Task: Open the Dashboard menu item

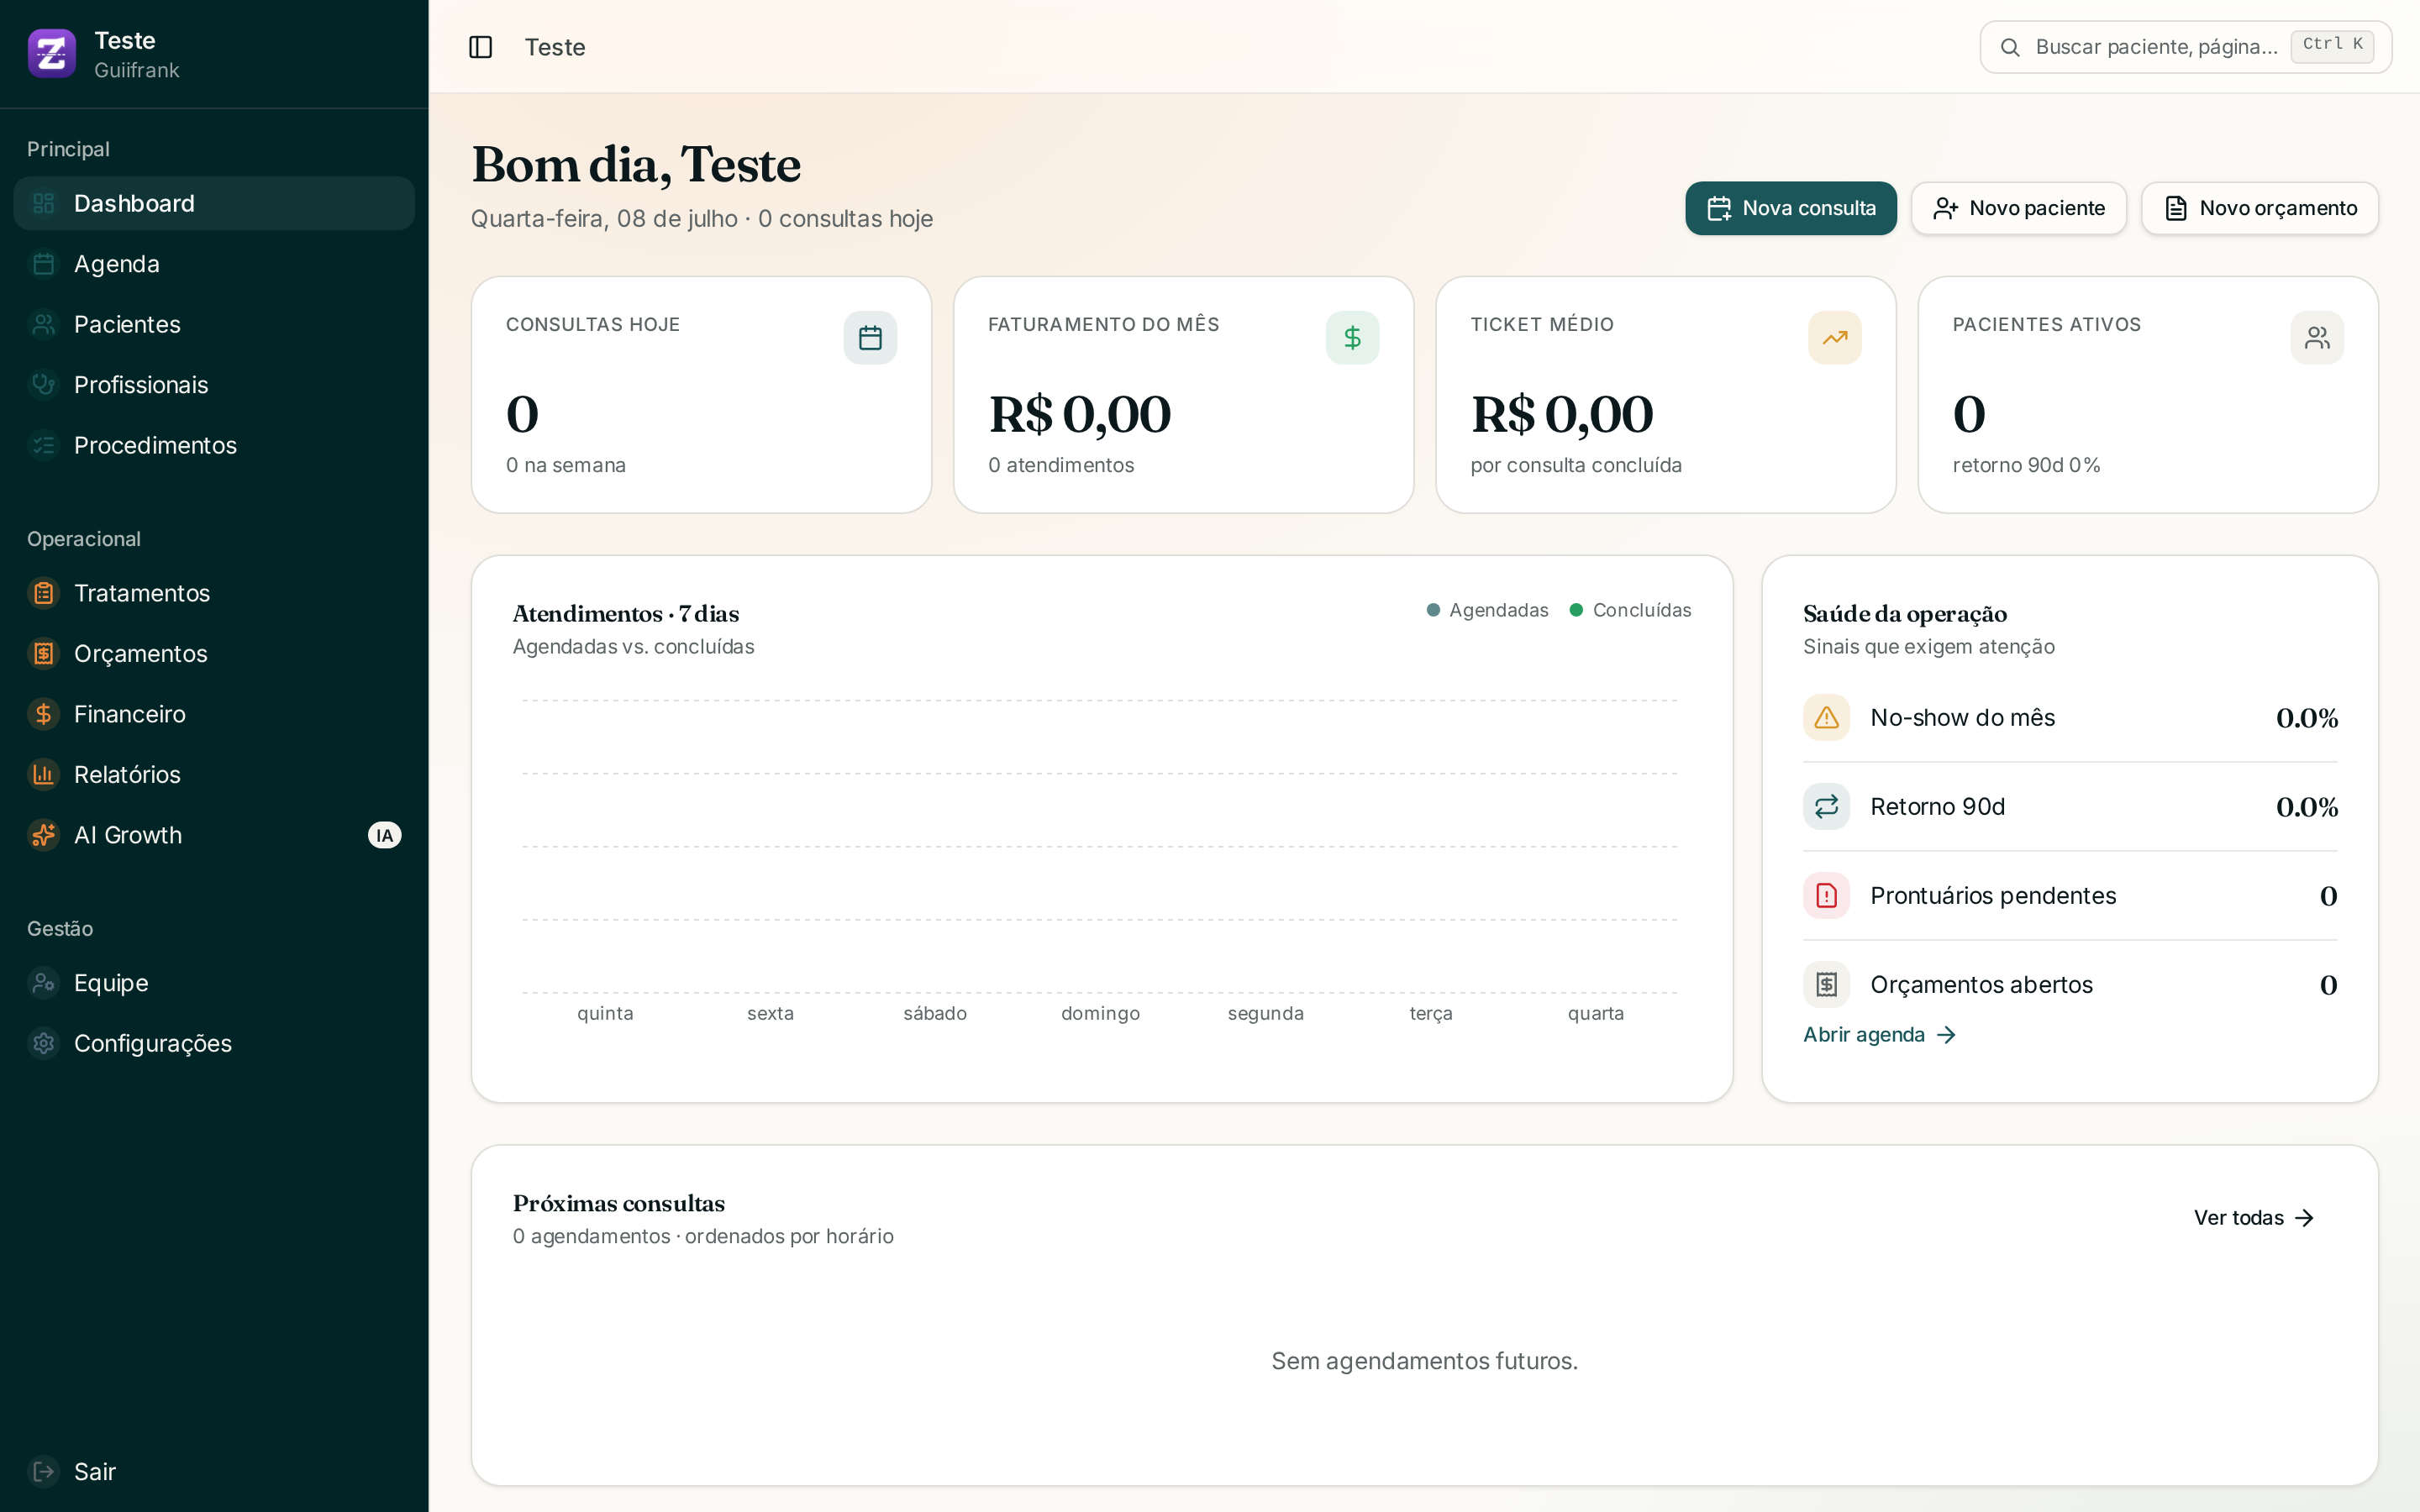Action: click(214, 204)
